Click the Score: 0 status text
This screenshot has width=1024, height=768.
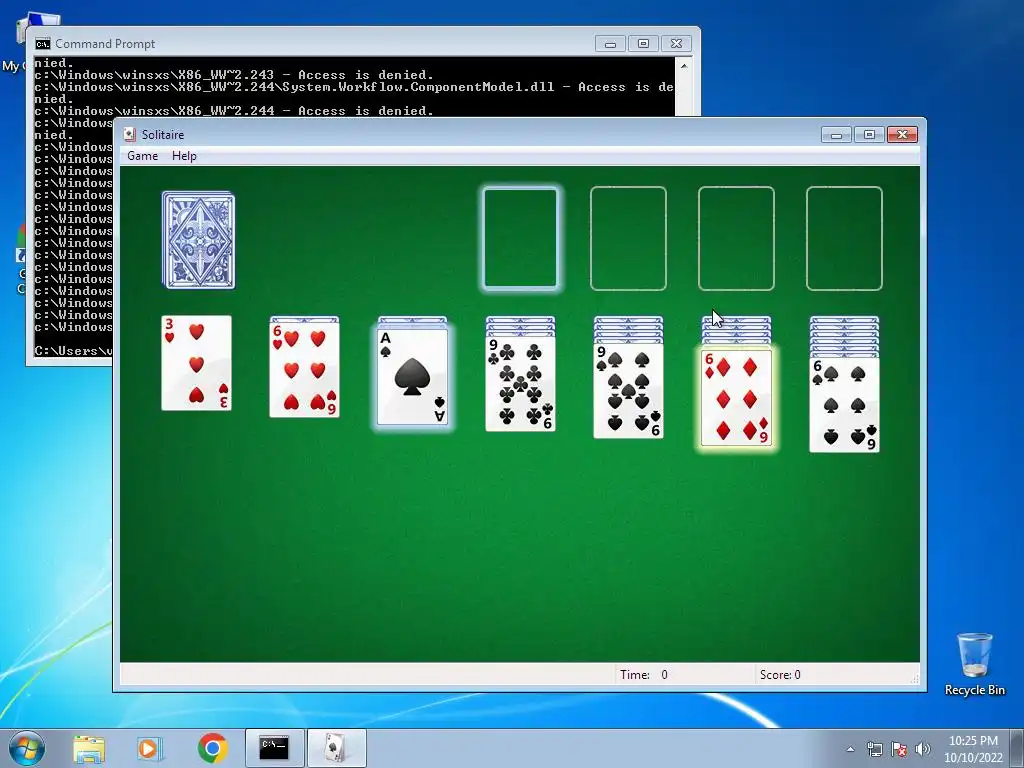[x=780, y=675]
